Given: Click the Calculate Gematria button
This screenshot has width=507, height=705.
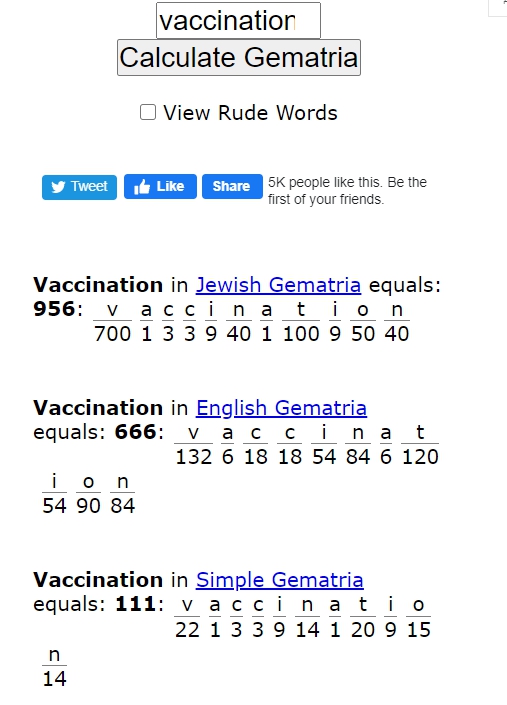Looking at the screenshot, I should (239, 58).
